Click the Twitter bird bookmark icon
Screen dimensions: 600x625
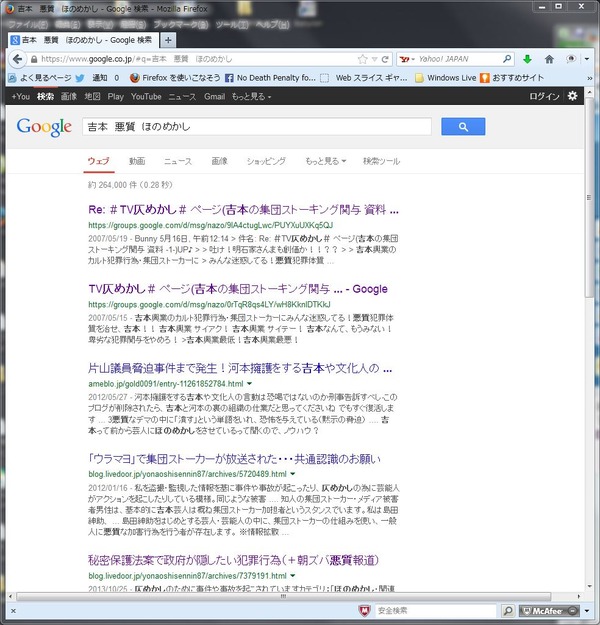[x=80, y=78]
